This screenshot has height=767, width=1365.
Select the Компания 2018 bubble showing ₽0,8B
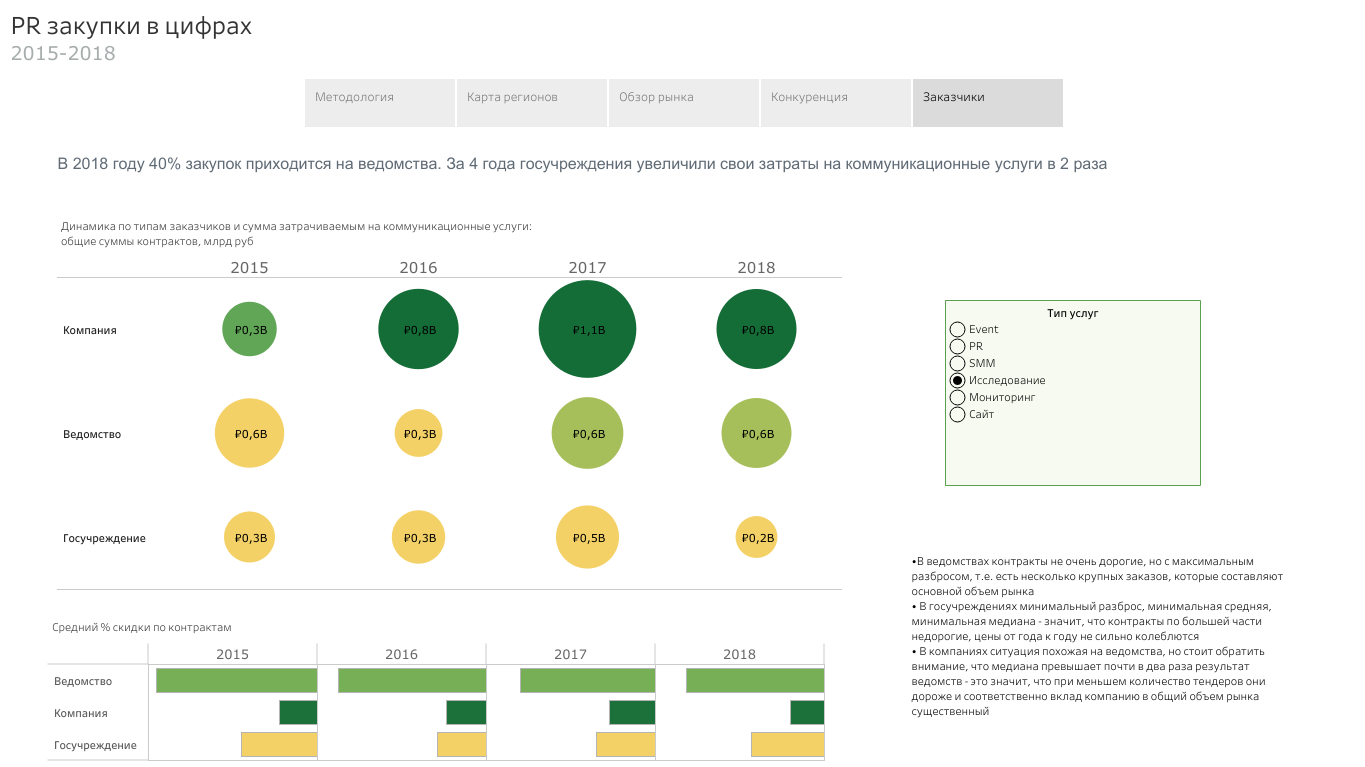(x=756, y=329)
